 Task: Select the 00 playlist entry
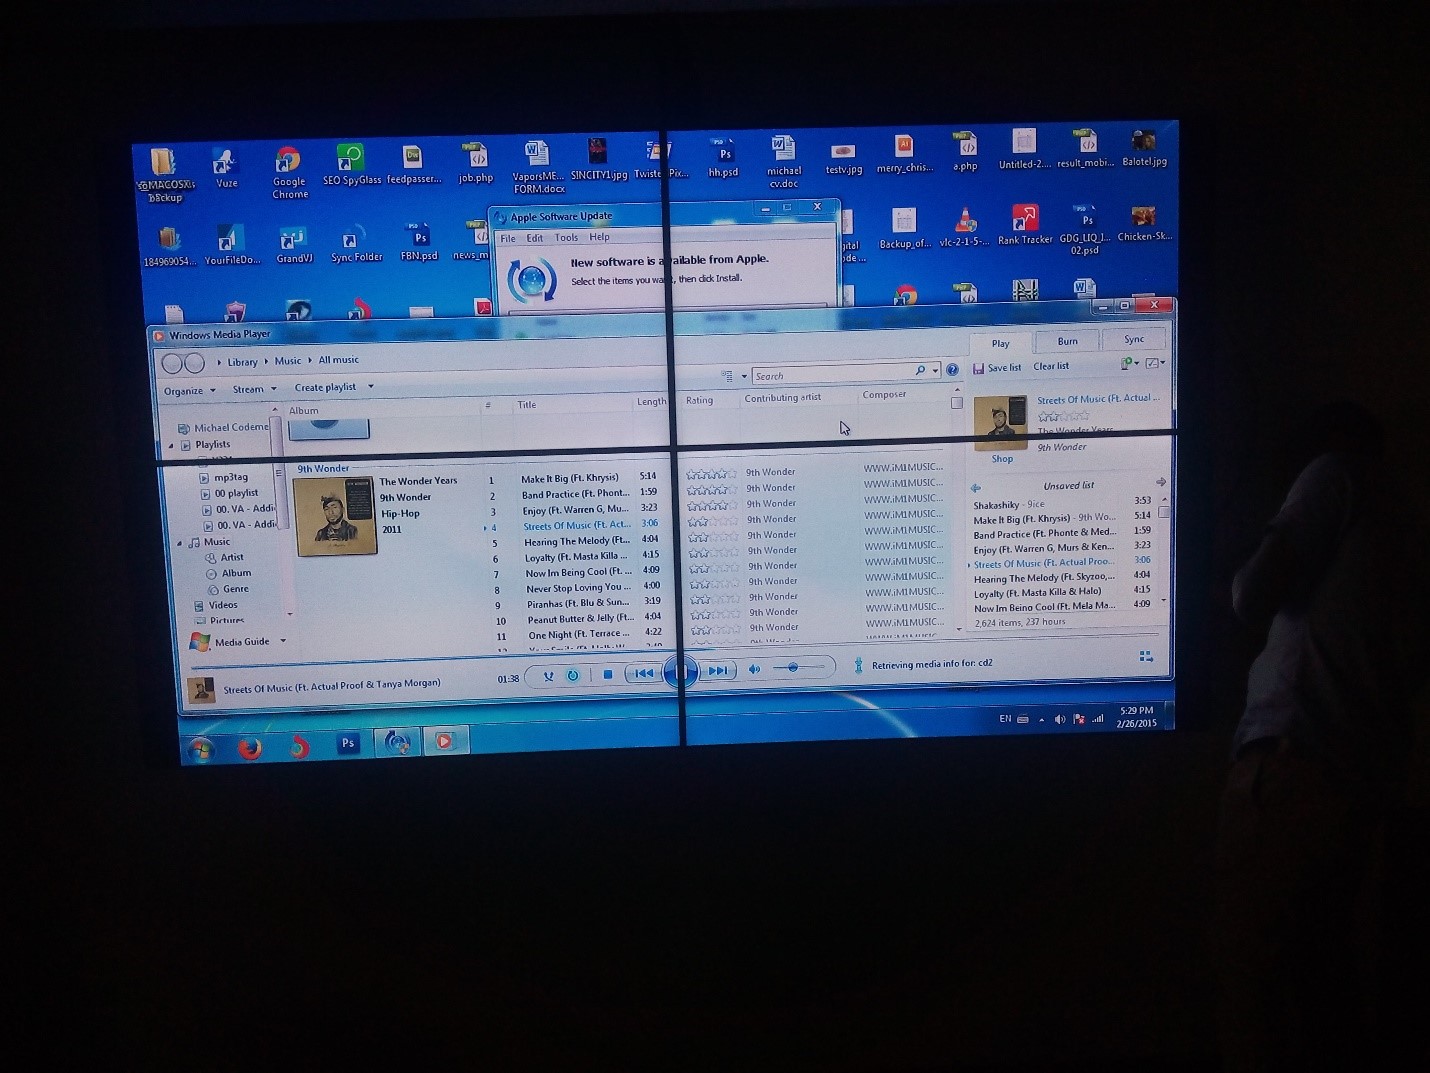click(236, 494)
